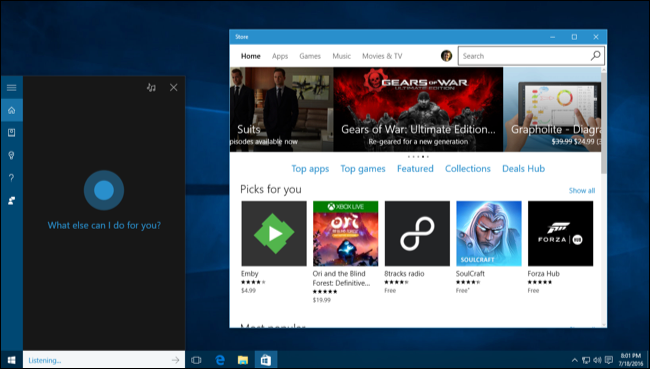Click the music recognition icon in Cortana

[x=151, y=87]
